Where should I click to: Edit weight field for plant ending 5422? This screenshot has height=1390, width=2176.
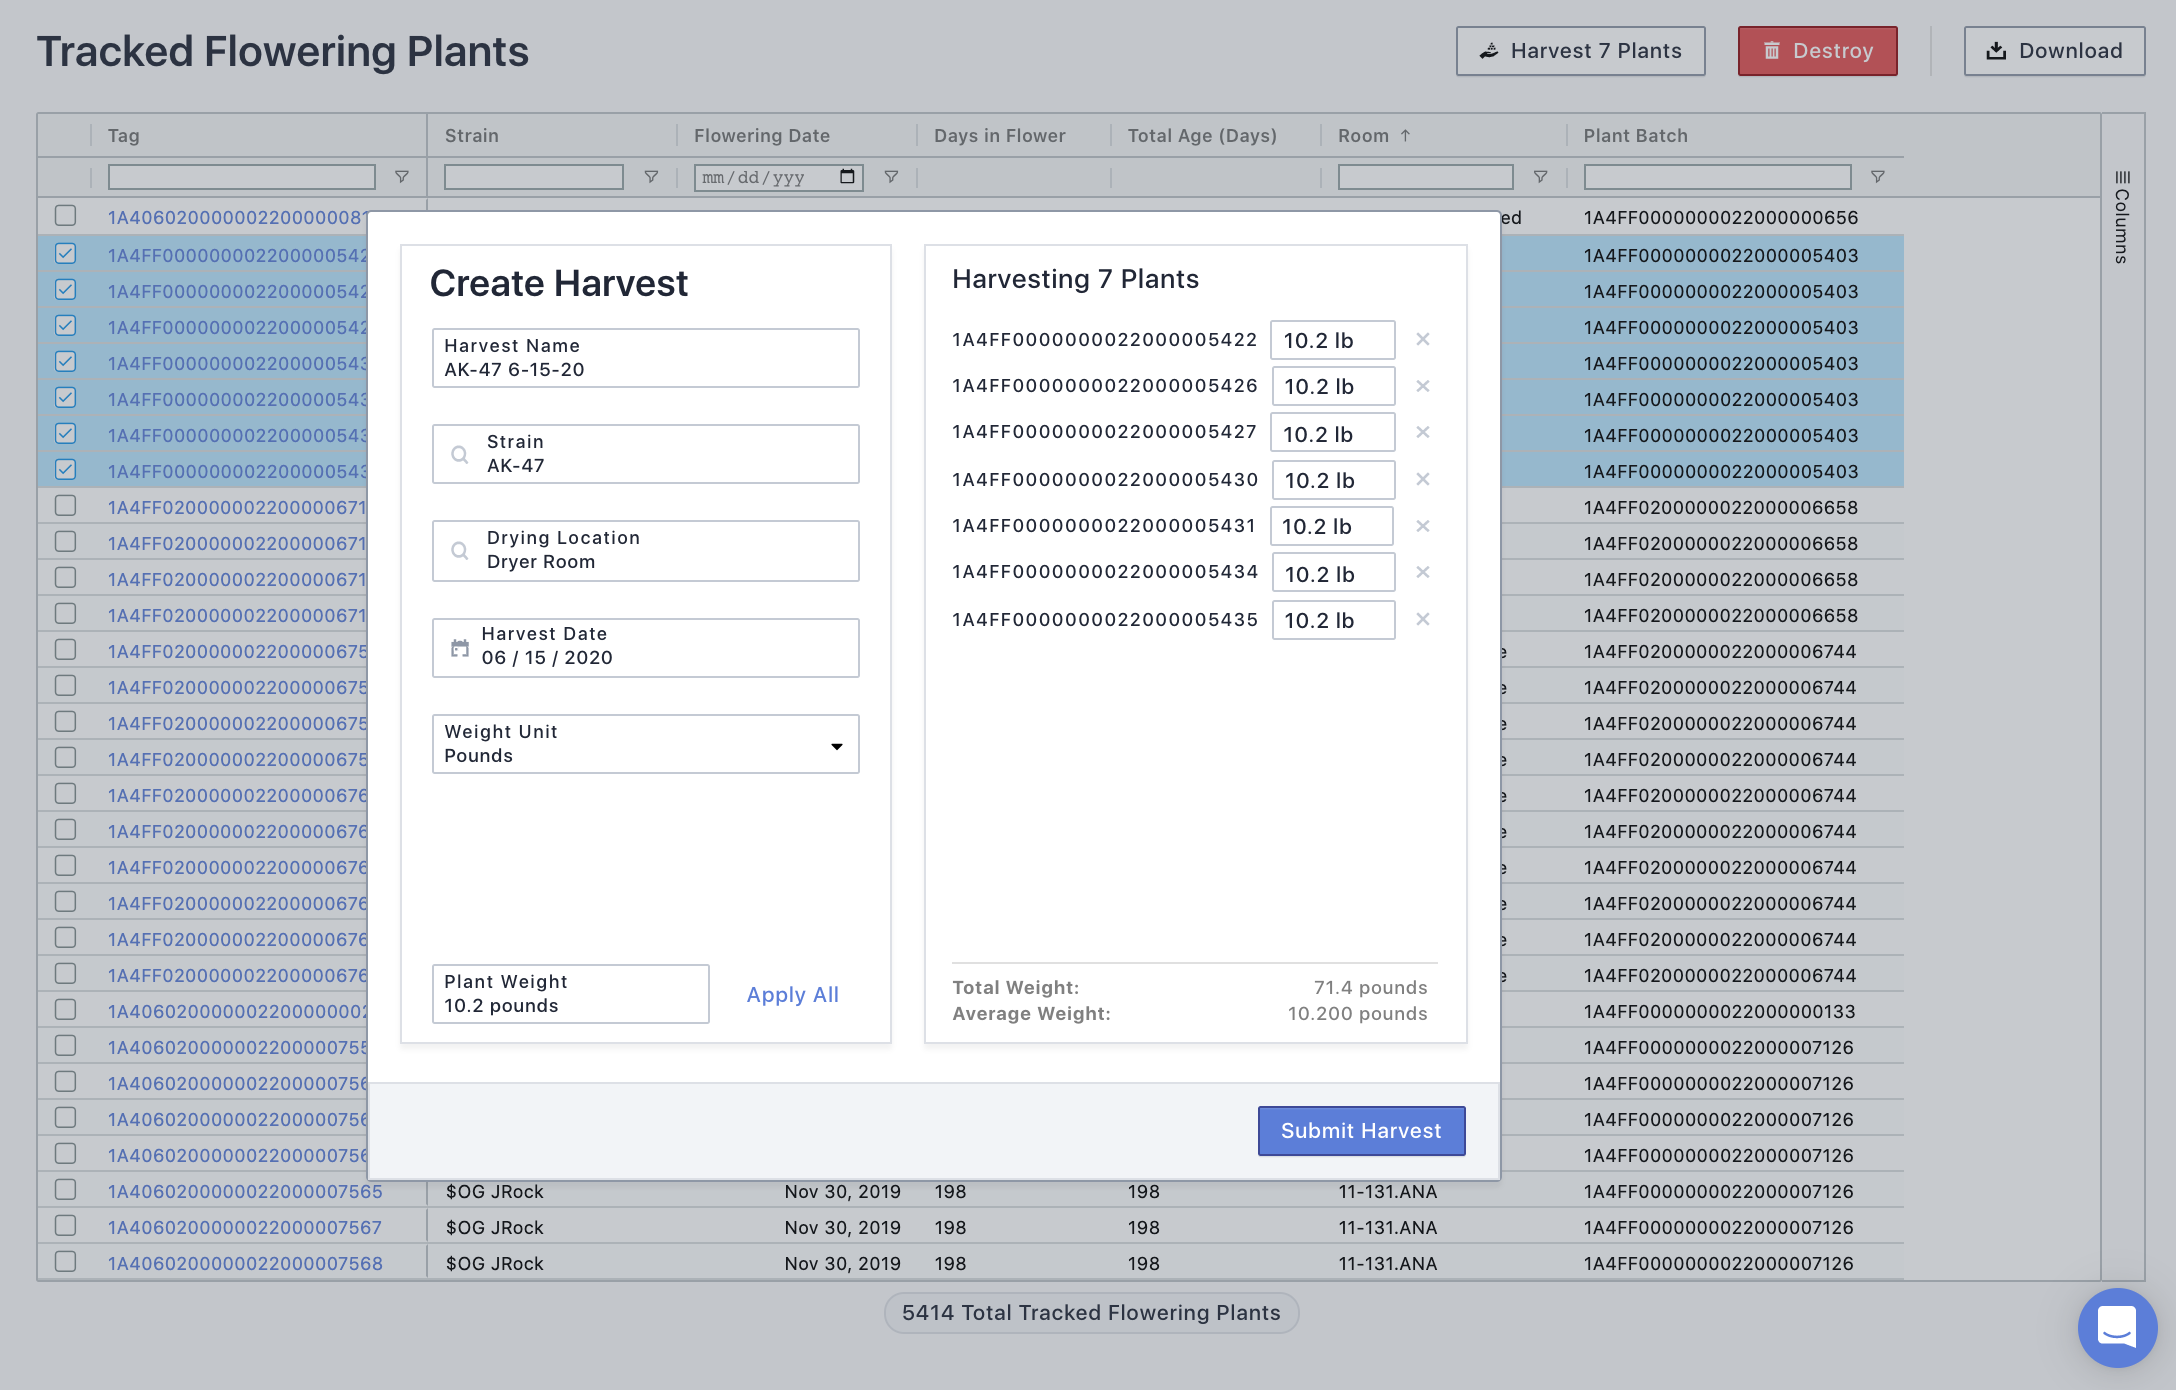(1333, 340)
